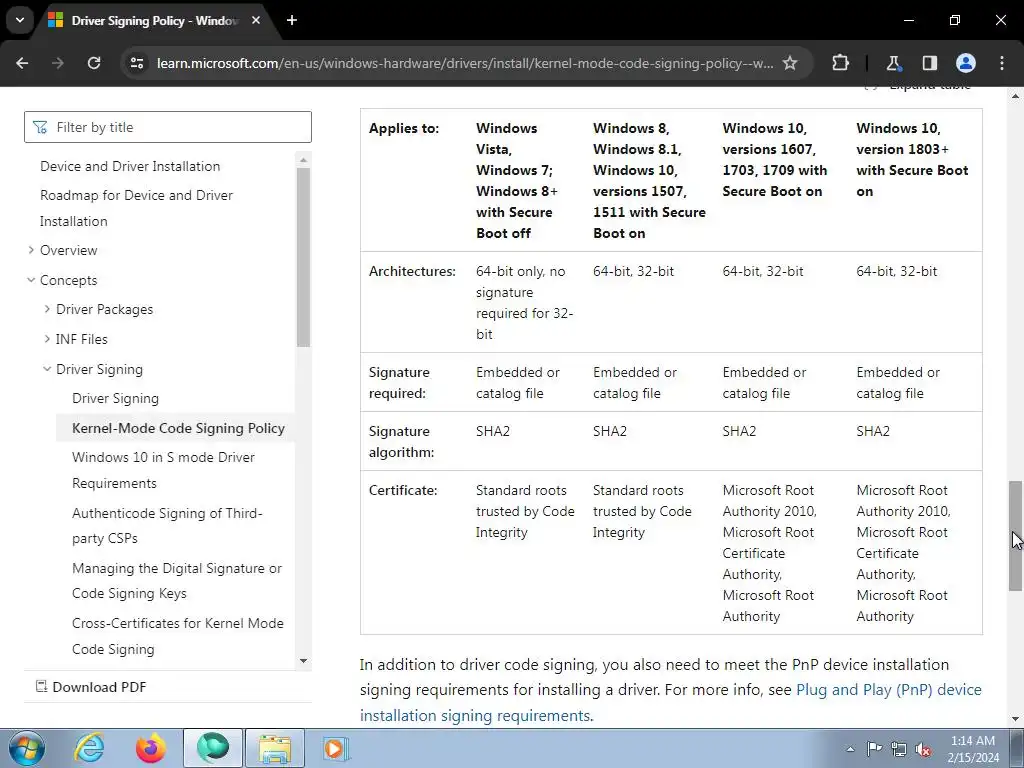Click the 'Certificate:' row label
The width and height of the screenshot is (1024, 768).
click(x=403, y=490)
